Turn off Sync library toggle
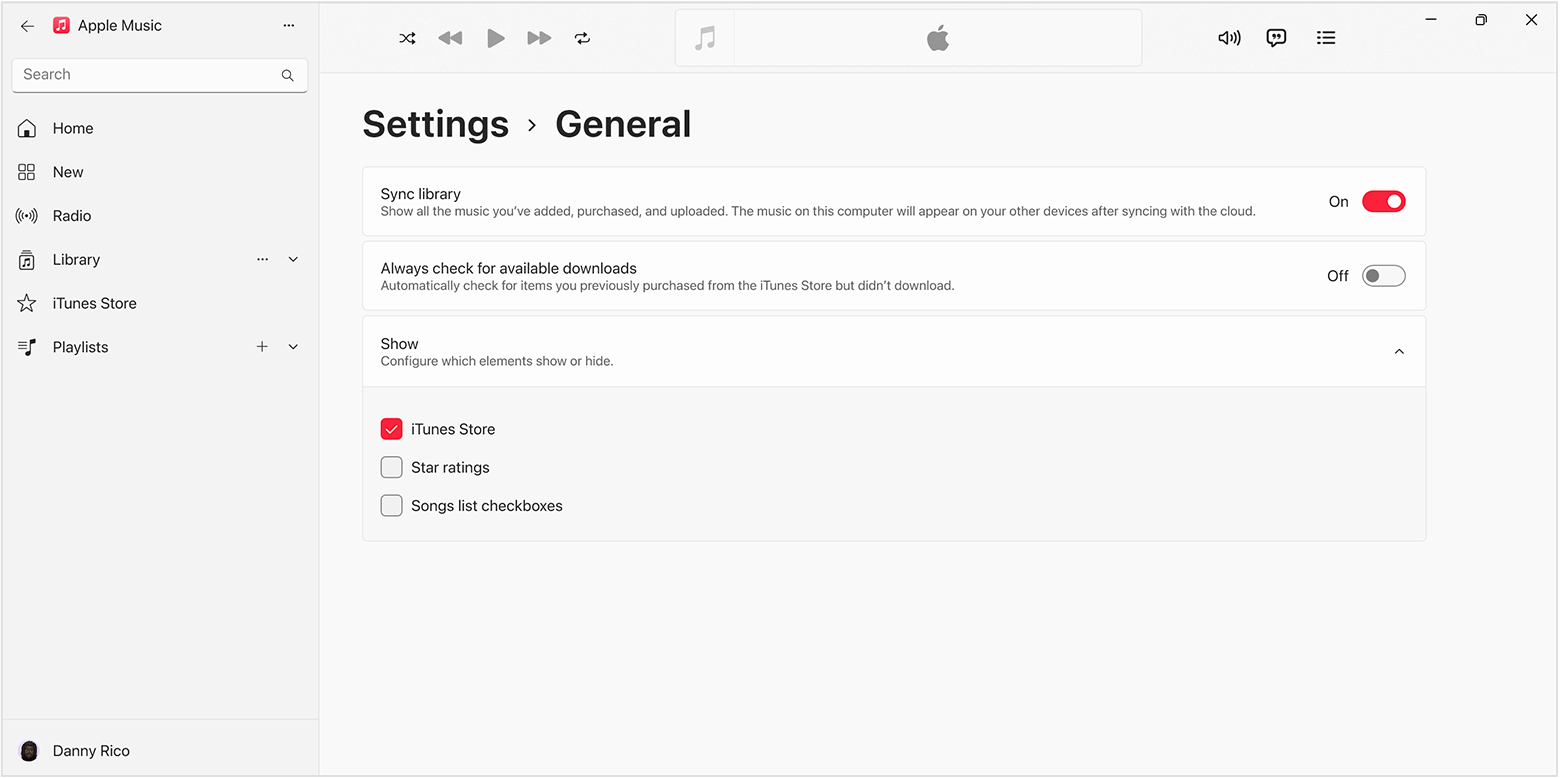This screenshot has width=1560, height=778. point(1384,202)
